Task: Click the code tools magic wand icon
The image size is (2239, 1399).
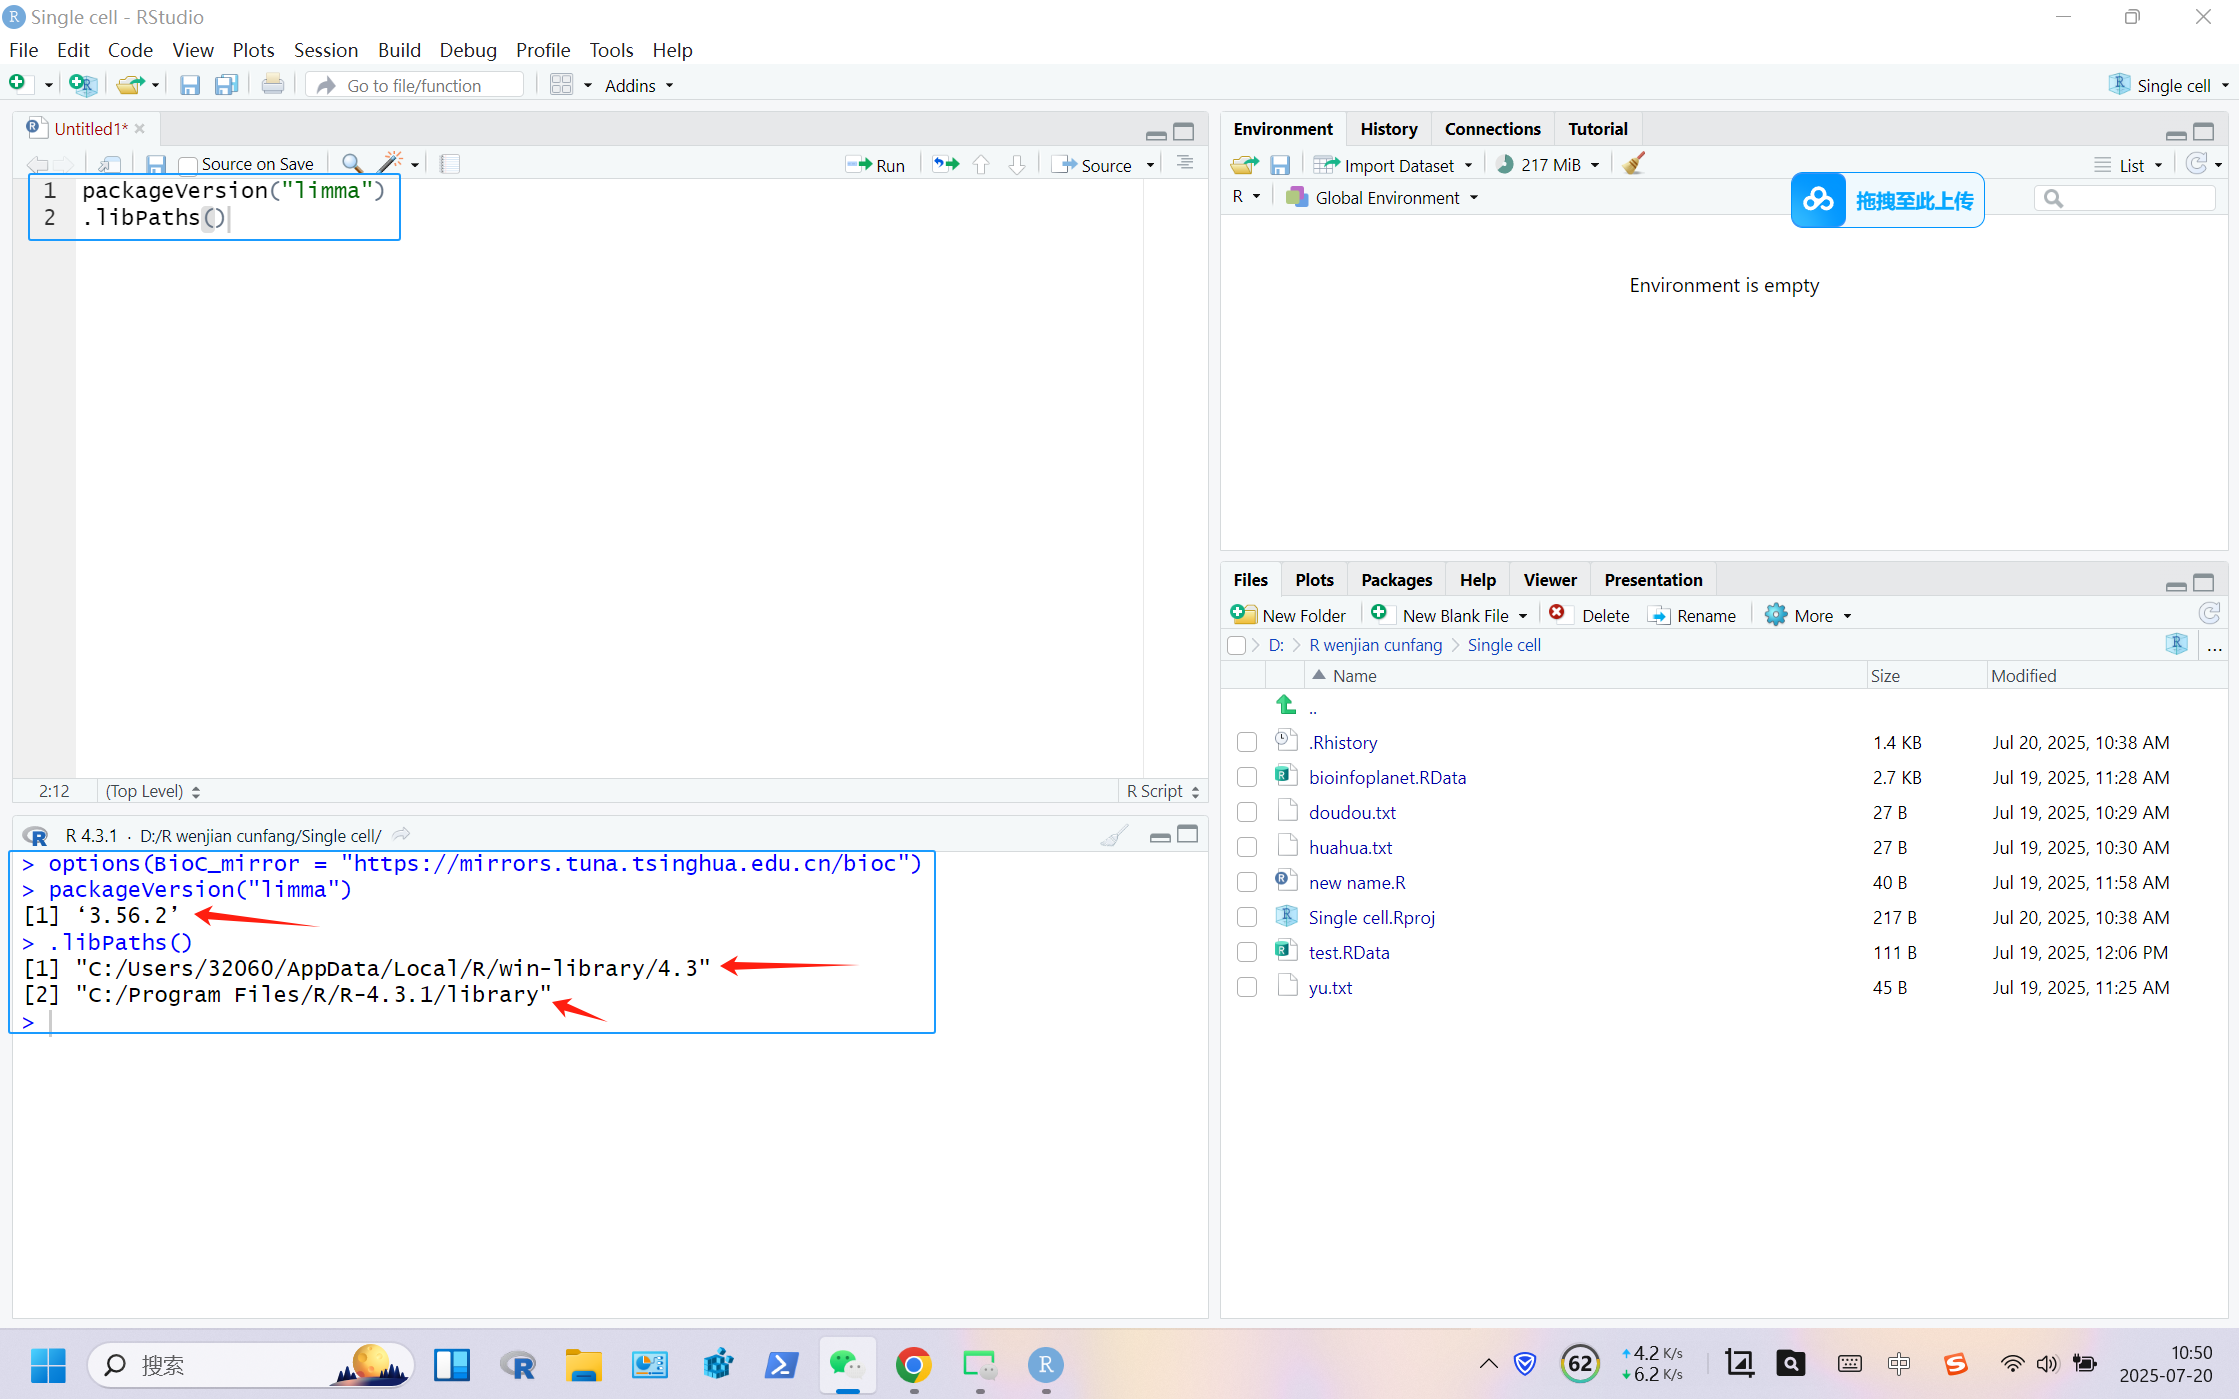Action: pos(390,163)
